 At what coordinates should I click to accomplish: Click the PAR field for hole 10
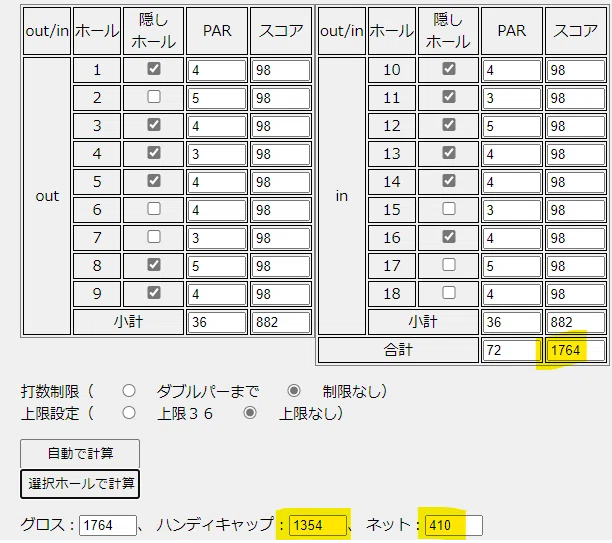[x=512, y=70]
